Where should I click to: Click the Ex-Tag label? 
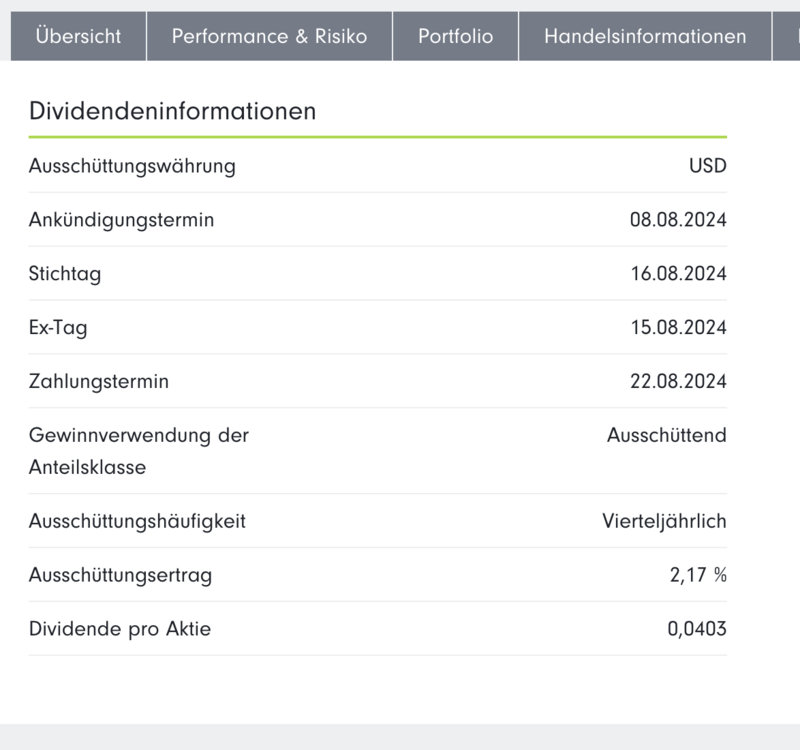58,328
